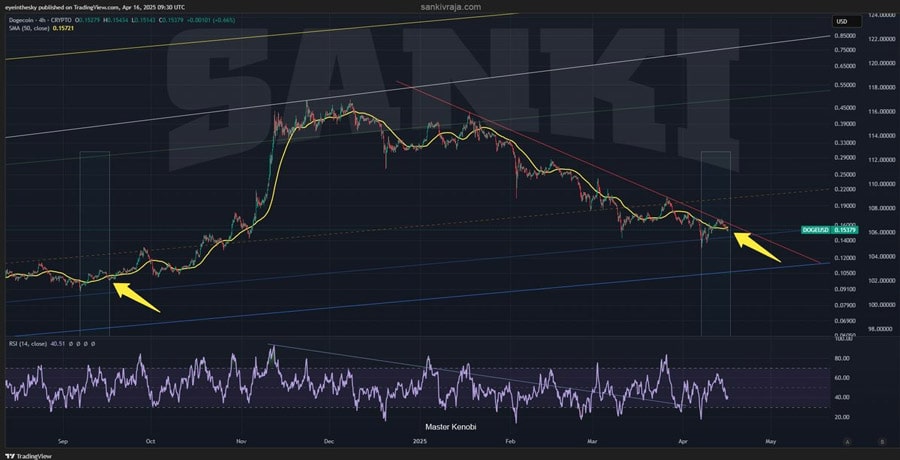
Task: Click the sankivraja.com link at top
Action: [450, 6]
